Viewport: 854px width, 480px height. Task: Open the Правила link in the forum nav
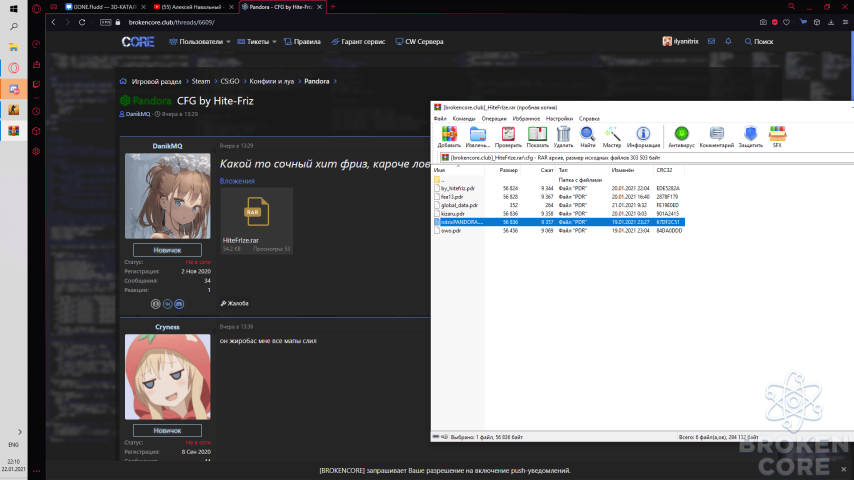click(302, 41)
